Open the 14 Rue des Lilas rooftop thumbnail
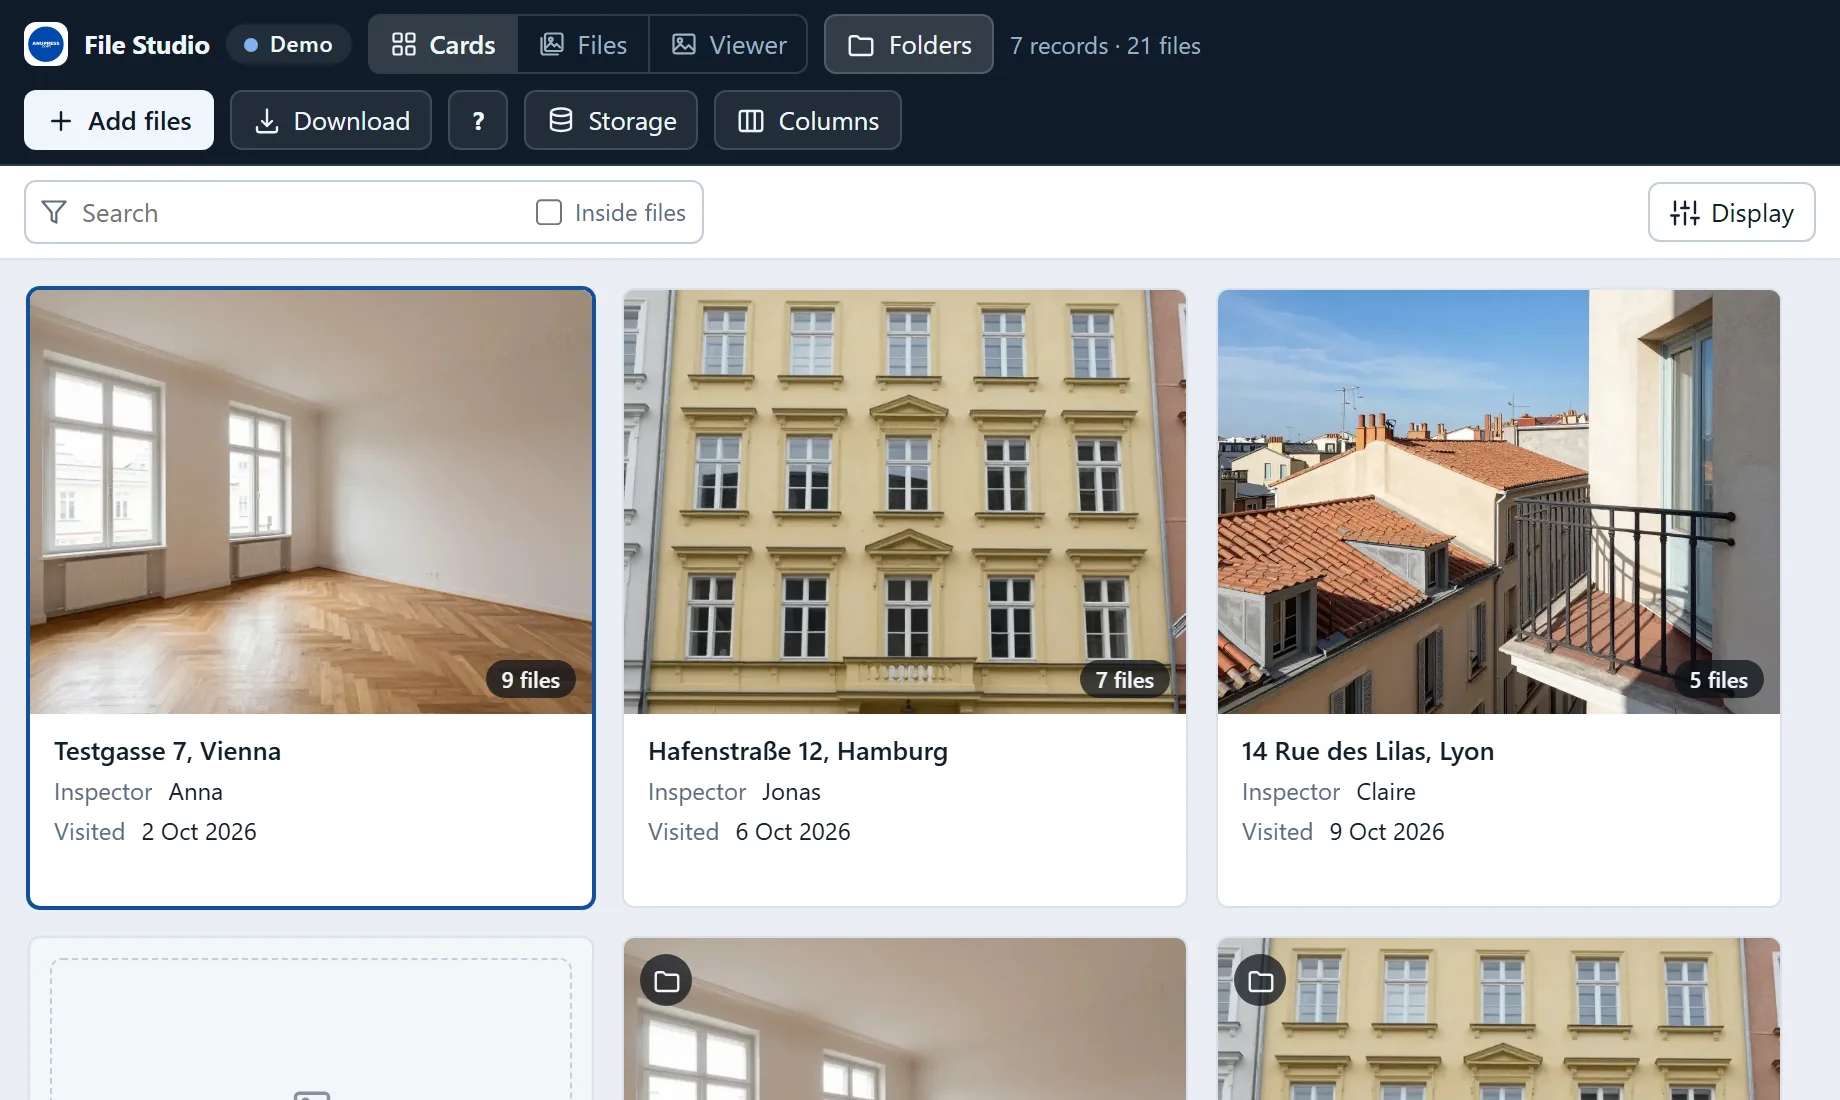This screenshot has width=1840, height=1100. click(x=1499, y=502)
